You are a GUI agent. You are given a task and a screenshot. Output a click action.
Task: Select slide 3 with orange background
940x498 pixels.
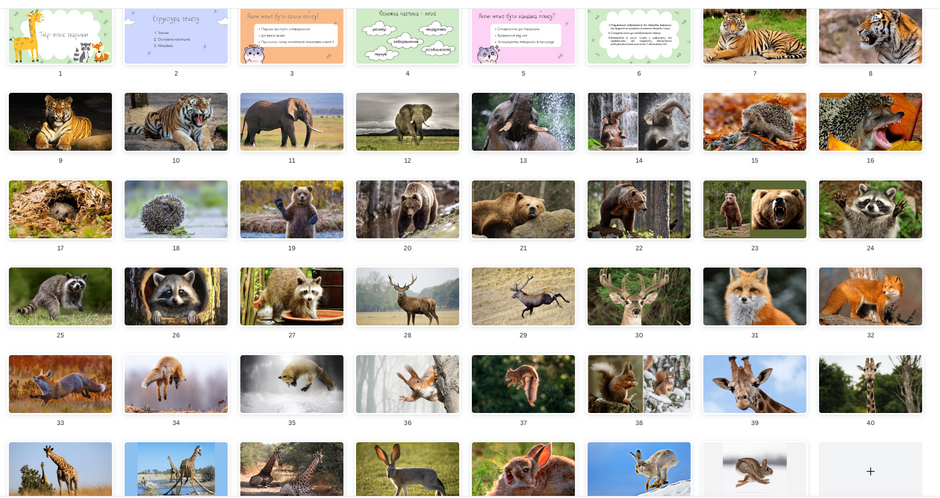[x=291, y=36]
